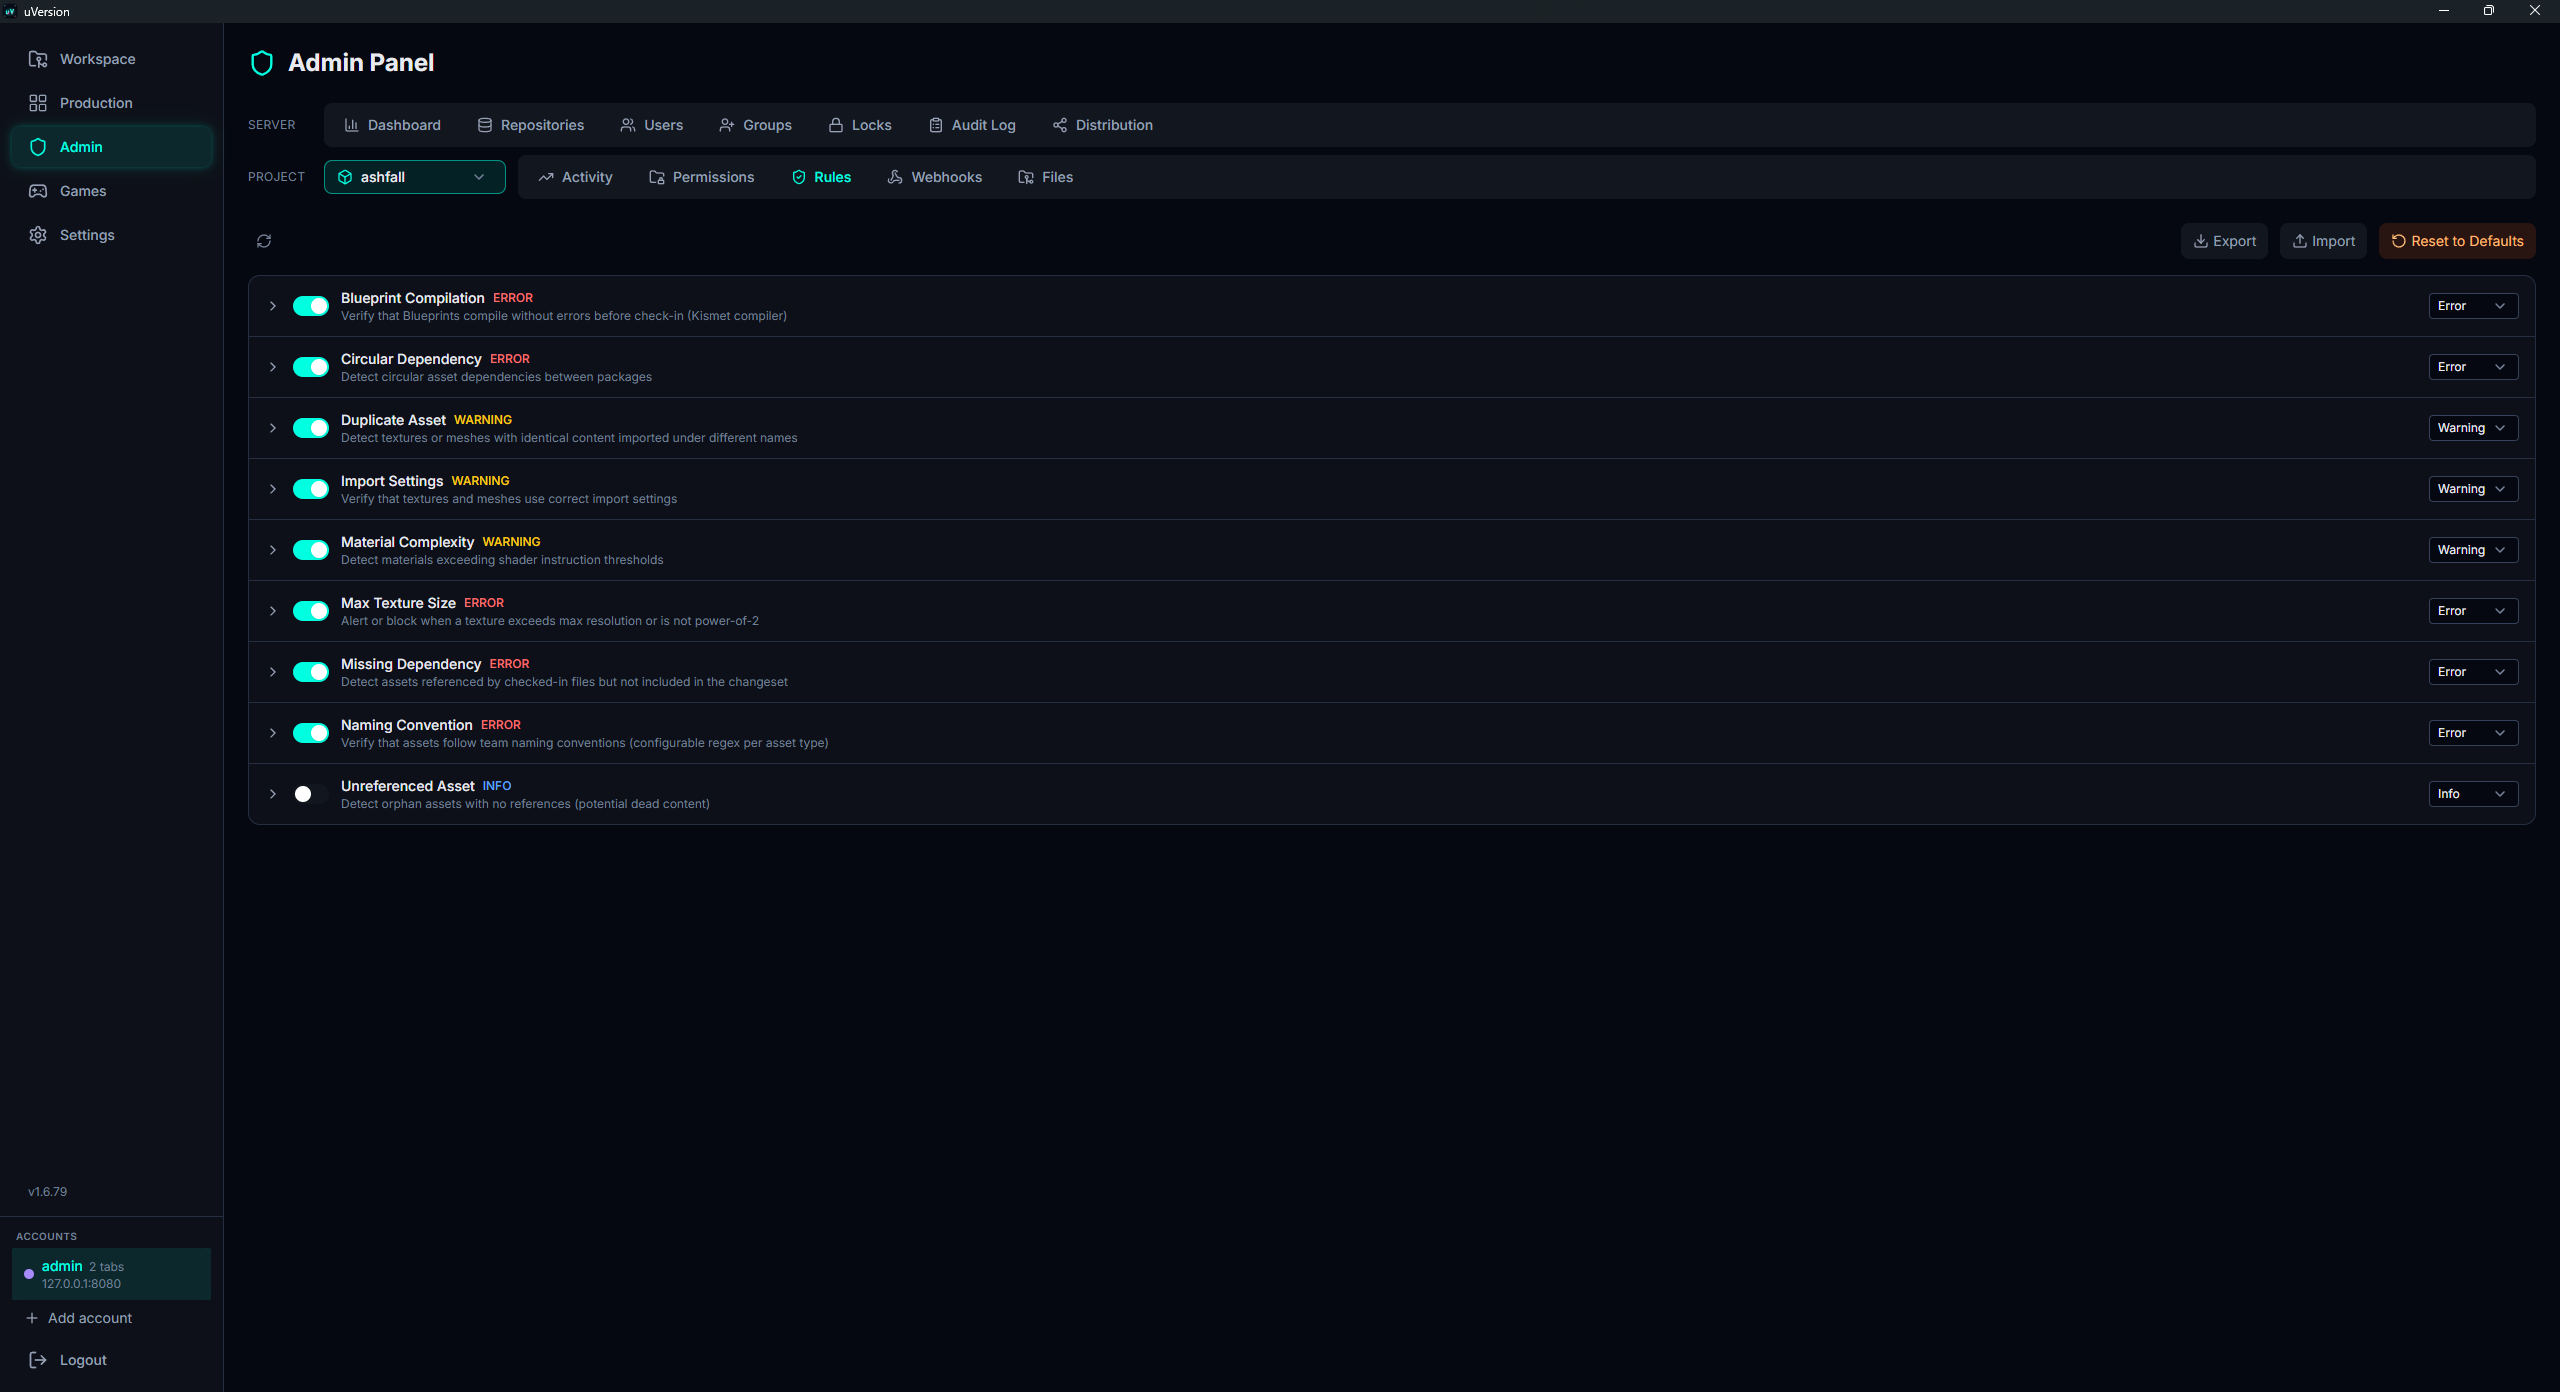Go to the Permissions tab
This screenshot has width=2560, height=1392.
point(702,177)
